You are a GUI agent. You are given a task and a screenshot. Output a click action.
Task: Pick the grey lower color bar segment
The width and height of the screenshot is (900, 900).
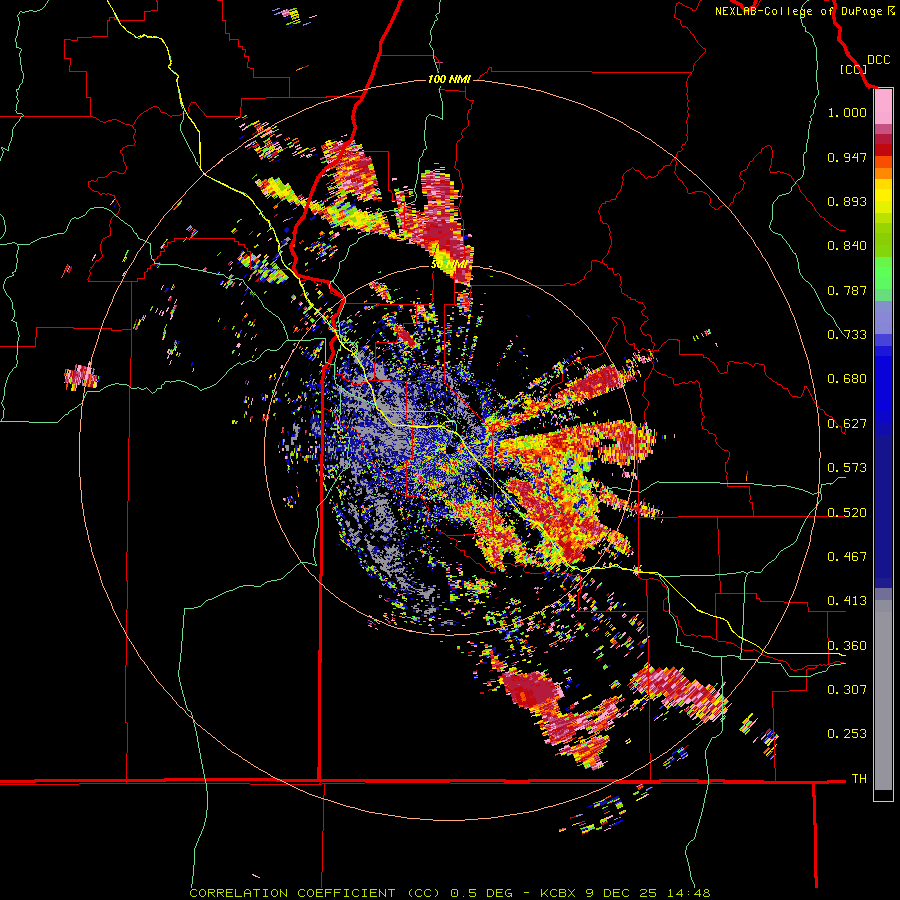click(883, 695)
